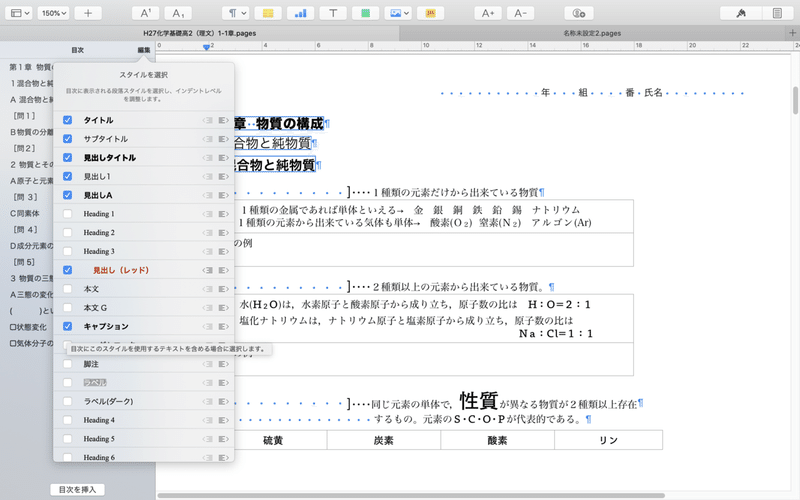Uncheck the キャプション style checkbox
800x500 pixels.
click(67, 326)
